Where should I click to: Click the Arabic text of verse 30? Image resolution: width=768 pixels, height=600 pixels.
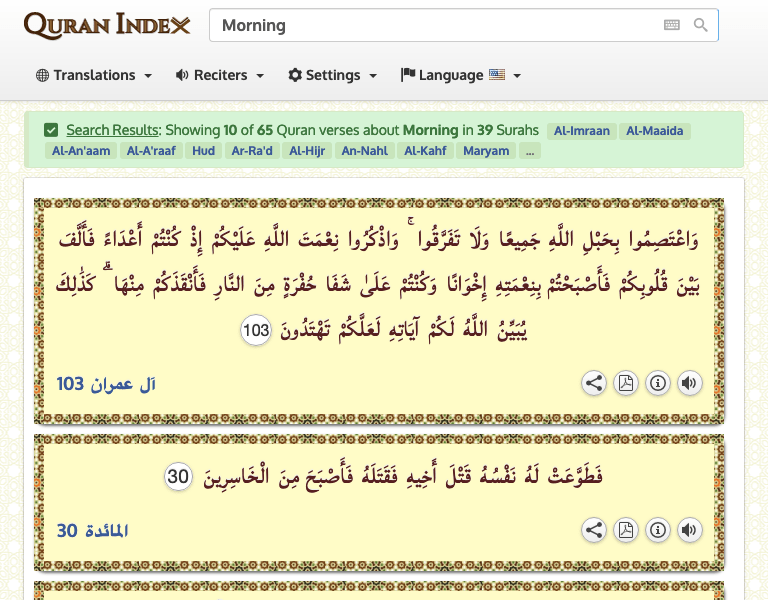403,476
